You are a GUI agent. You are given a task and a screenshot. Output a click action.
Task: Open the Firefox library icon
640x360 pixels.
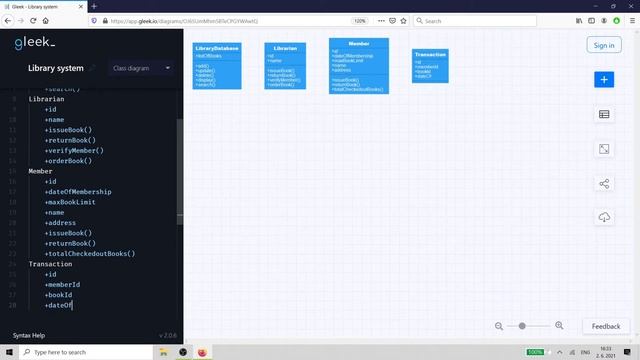click(579, 21)
